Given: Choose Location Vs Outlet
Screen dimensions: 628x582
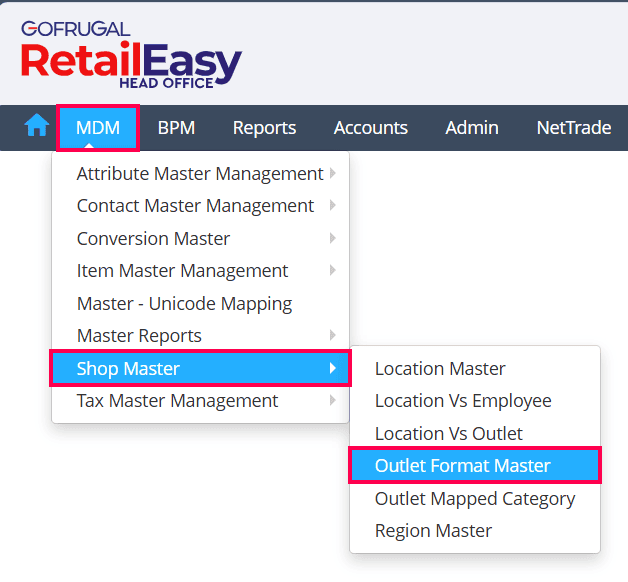Looking at the screenshot, I should coord(475,433).
